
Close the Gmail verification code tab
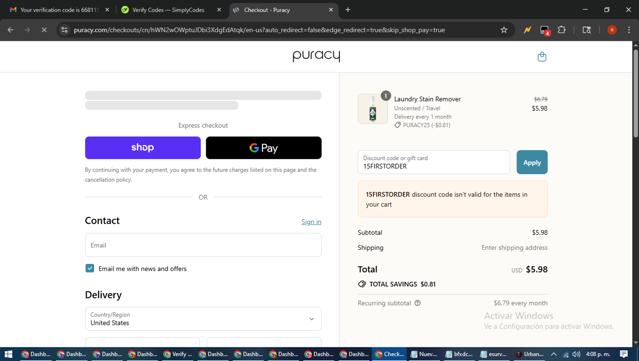(107, 10)
